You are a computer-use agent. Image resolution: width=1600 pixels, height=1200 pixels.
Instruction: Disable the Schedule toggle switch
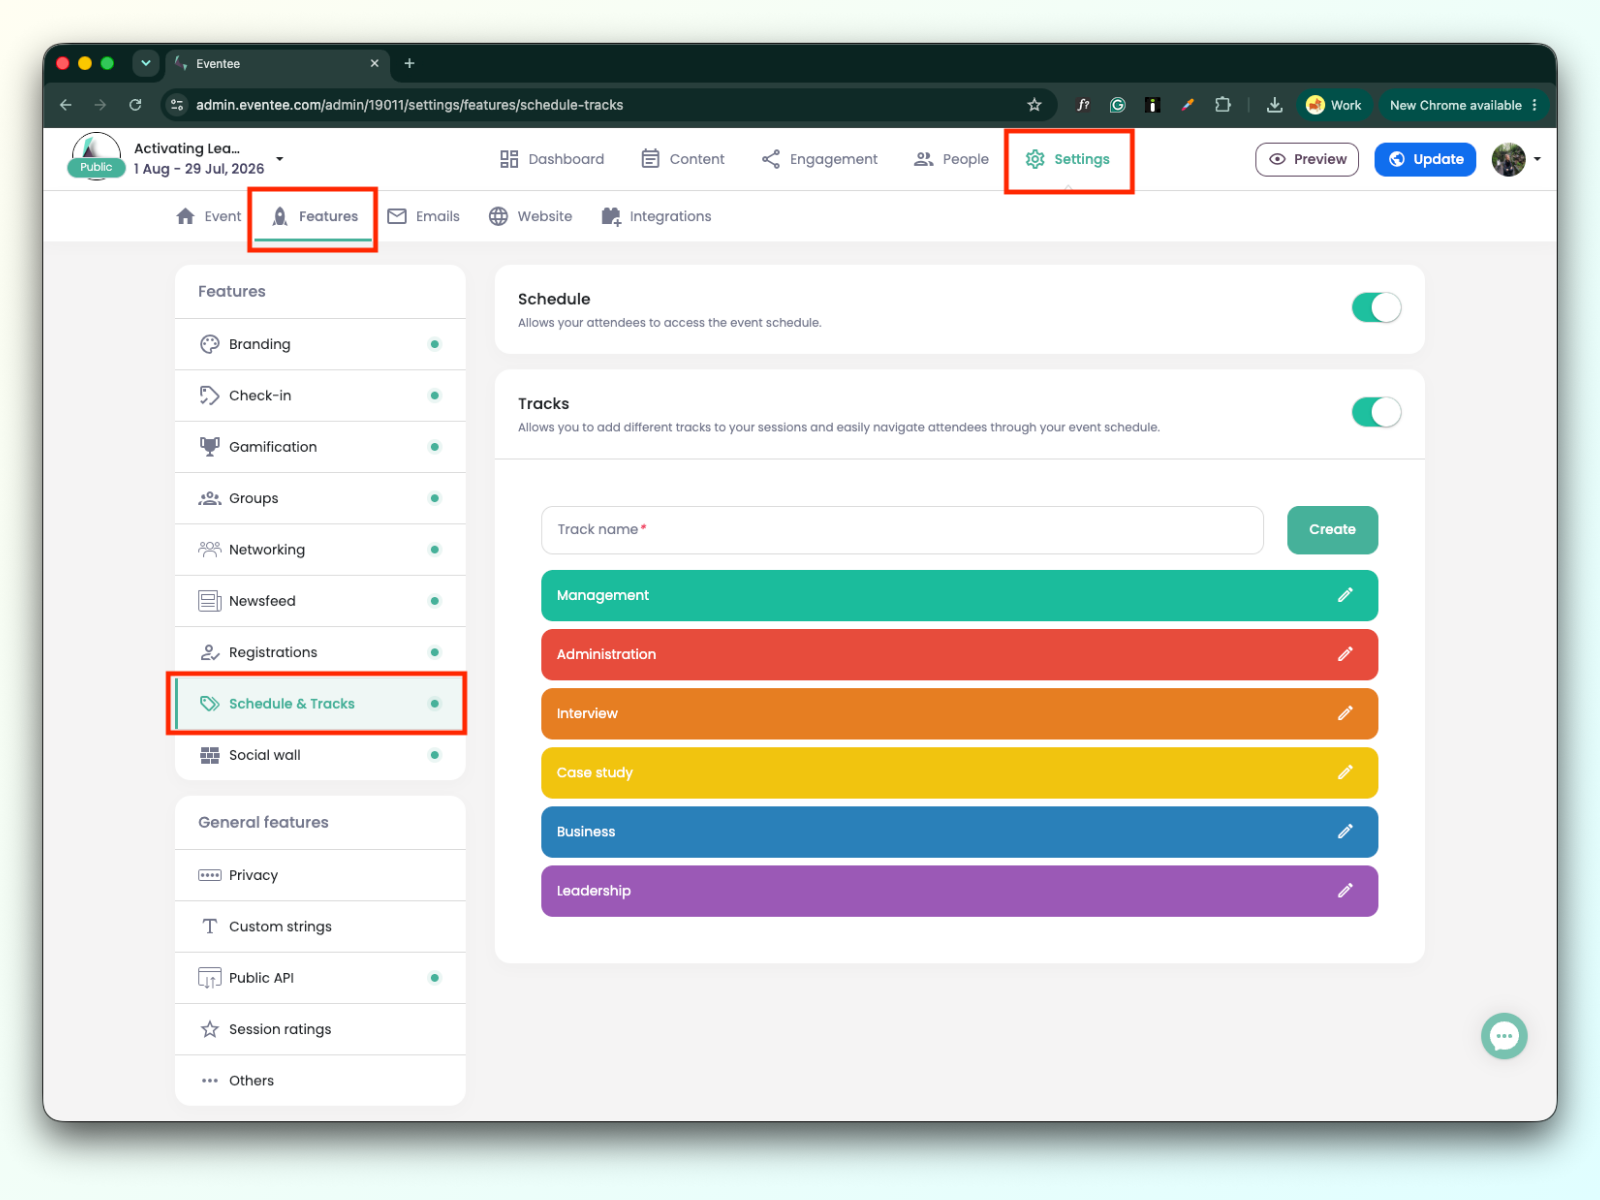pos(1376,308)
